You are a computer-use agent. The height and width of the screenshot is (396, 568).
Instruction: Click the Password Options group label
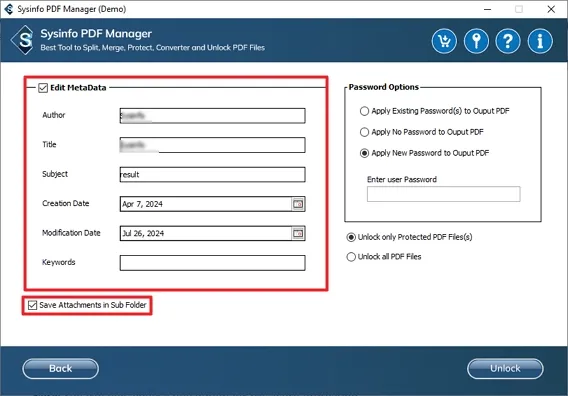pos(384,87)
